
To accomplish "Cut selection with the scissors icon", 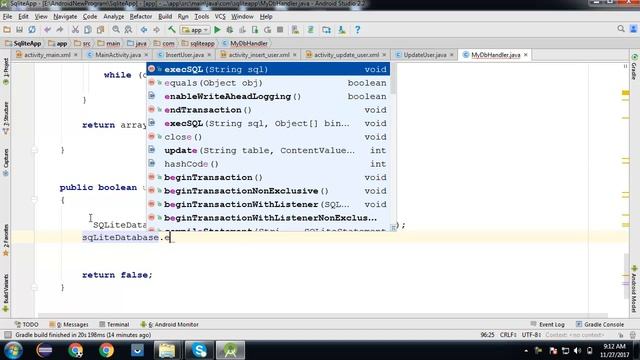I will (x=75, y=29).
